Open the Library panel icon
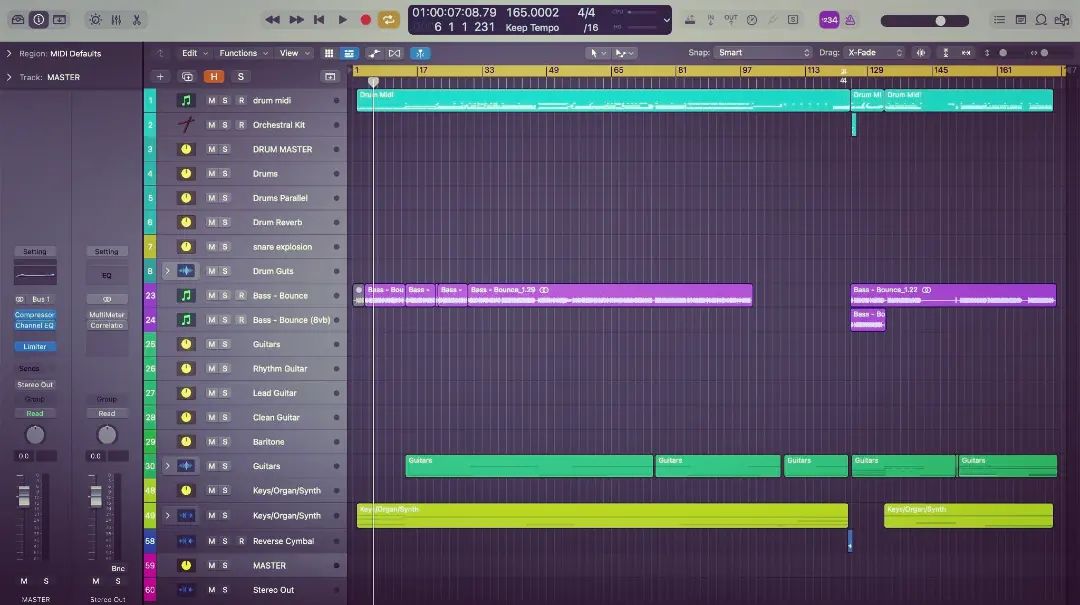1080x605 pixels. pos(18,20)
